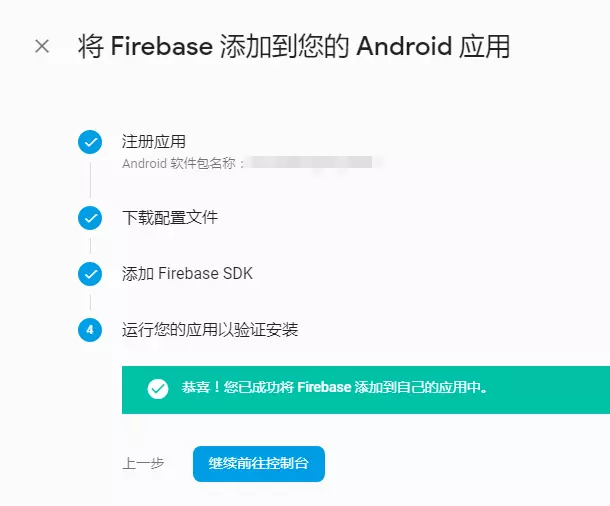Click the word Firebase in the dialog heading
Screen dimensions: 610x506
pyautogui.click(x=161, y=46)
